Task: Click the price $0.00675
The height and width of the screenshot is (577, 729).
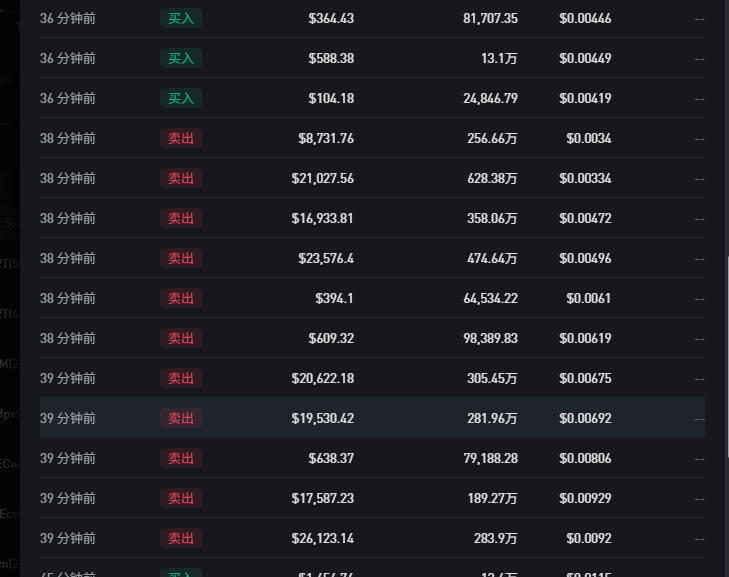Action: click(x=585, y=378)
